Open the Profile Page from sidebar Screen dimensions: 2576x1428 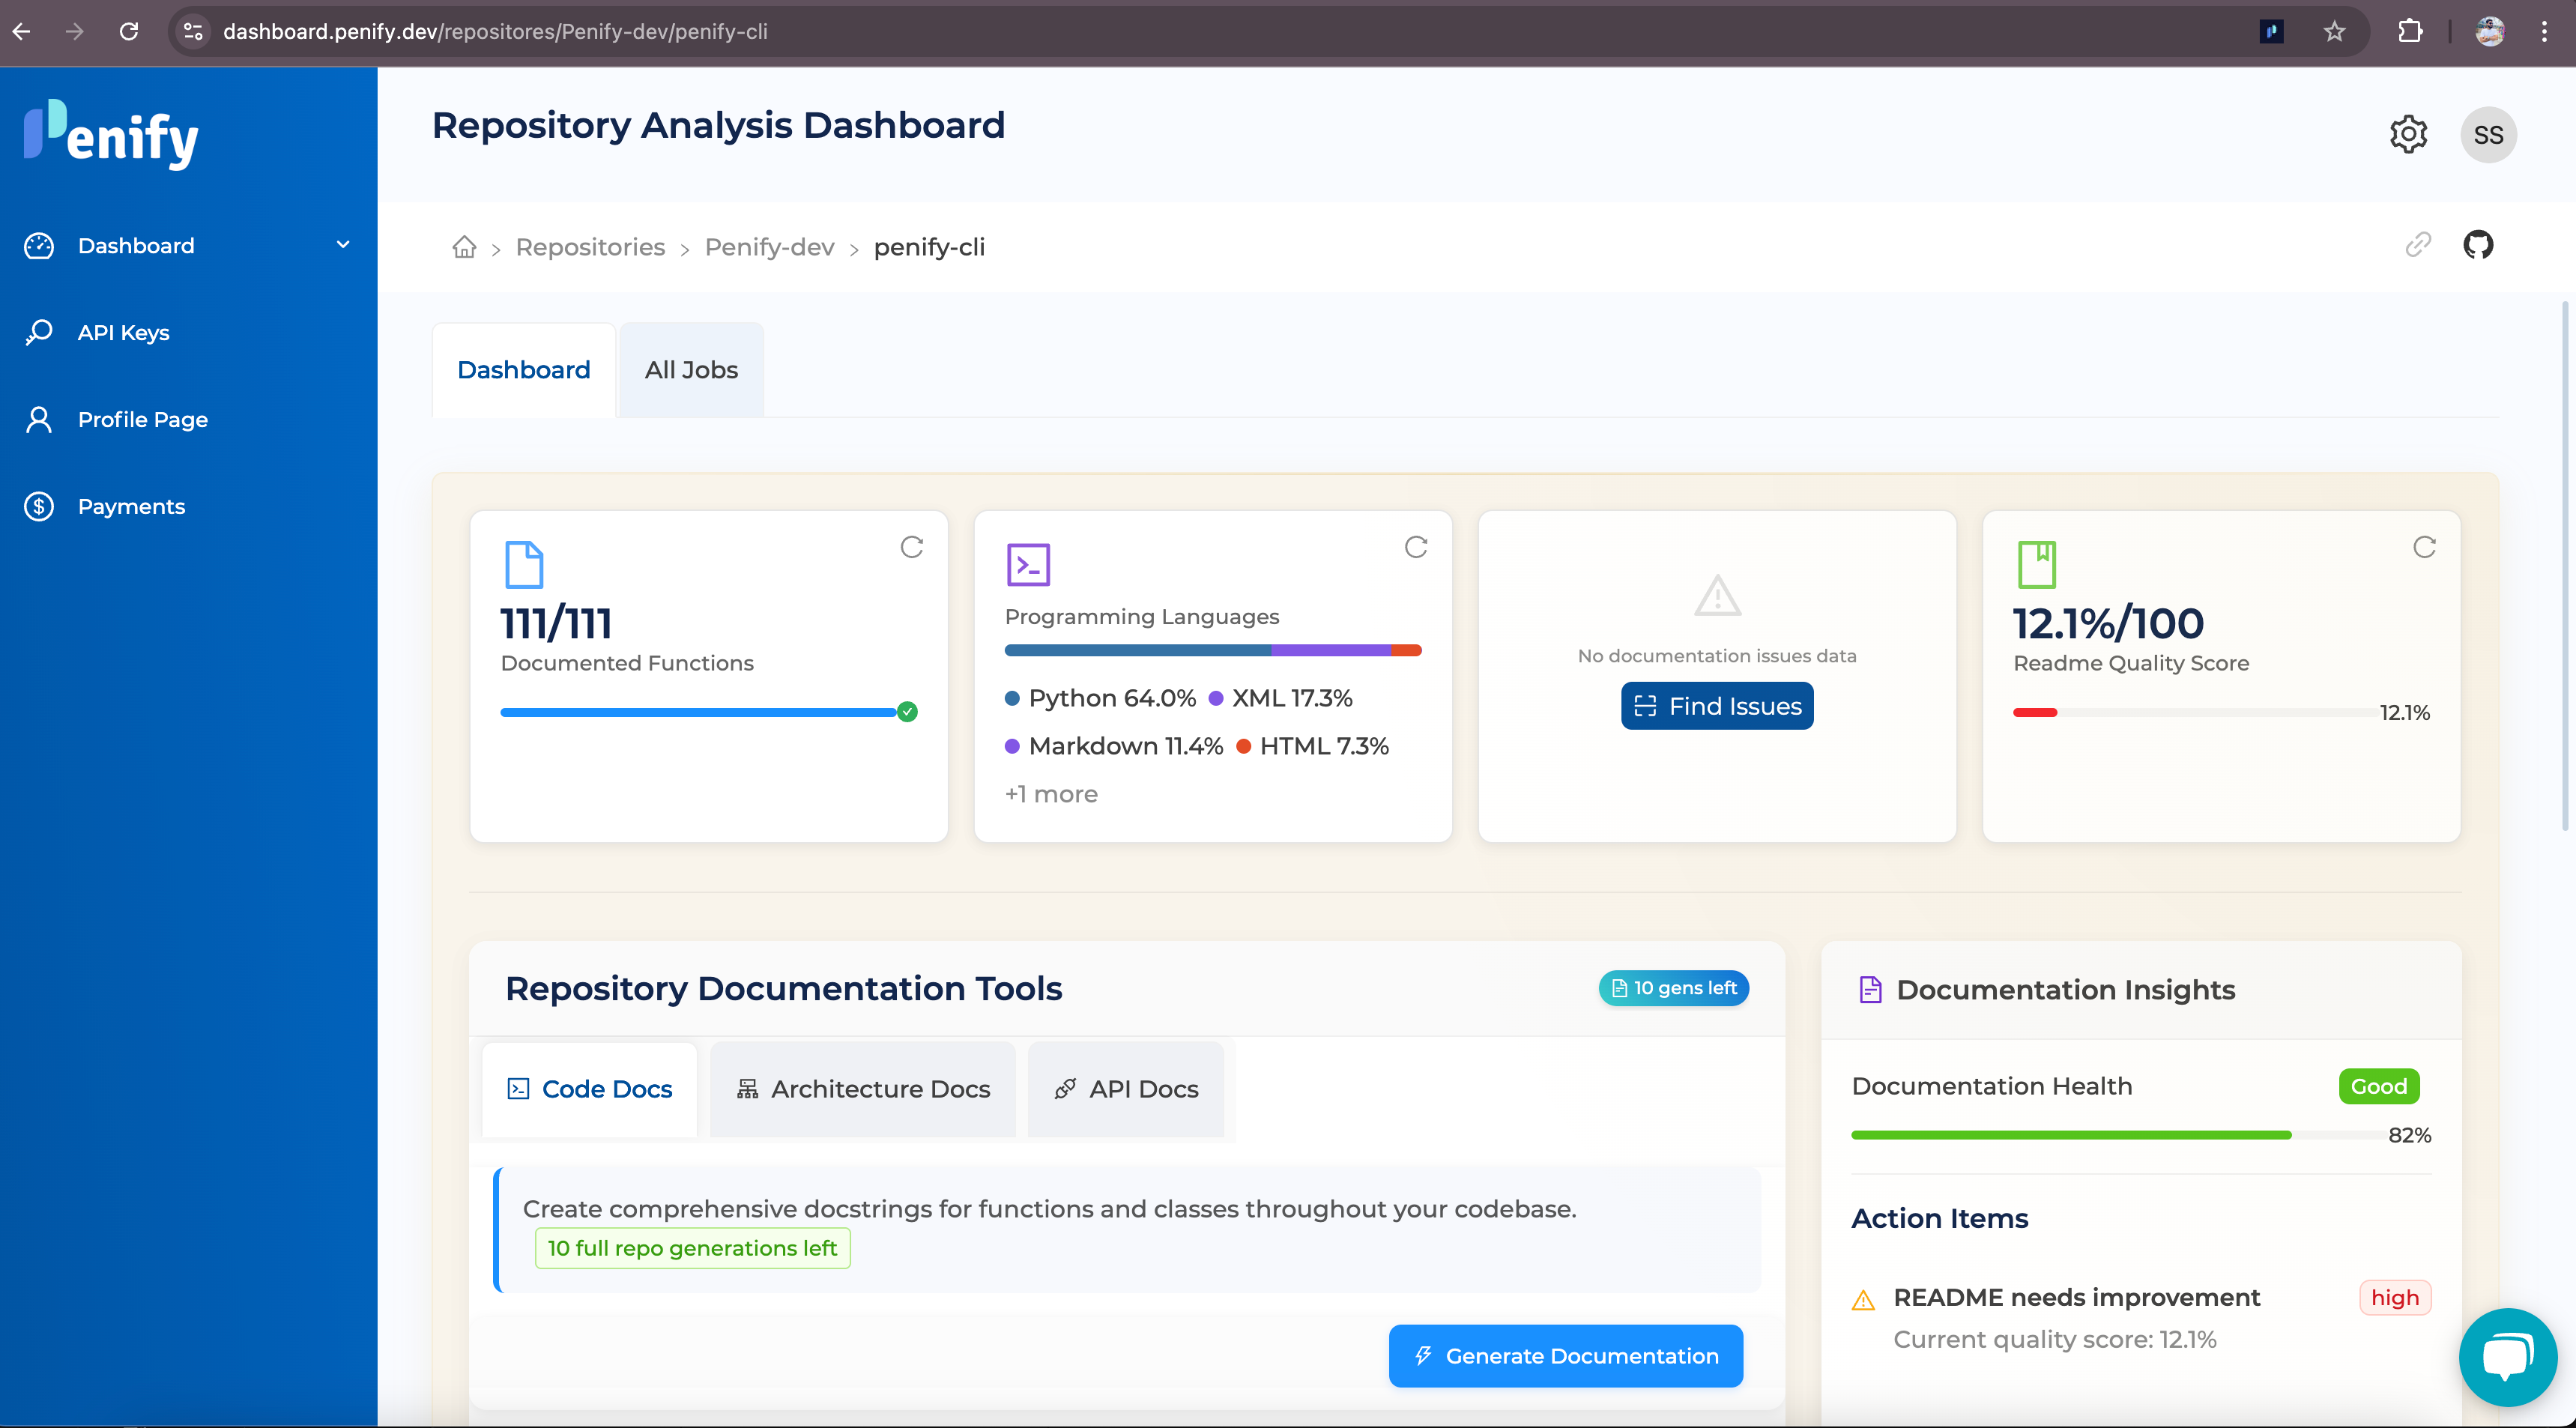(x=142, y=419)
